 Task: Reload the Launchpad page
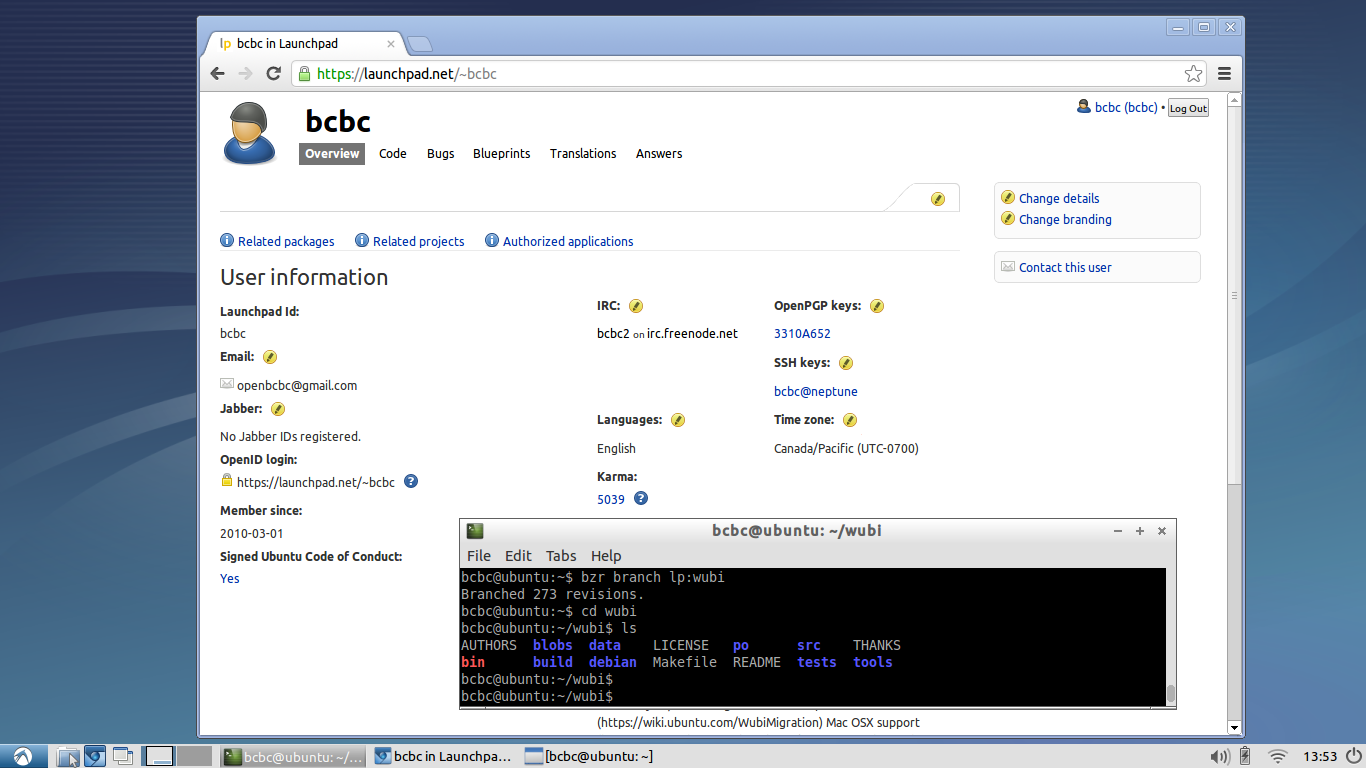tap(273, 74)
